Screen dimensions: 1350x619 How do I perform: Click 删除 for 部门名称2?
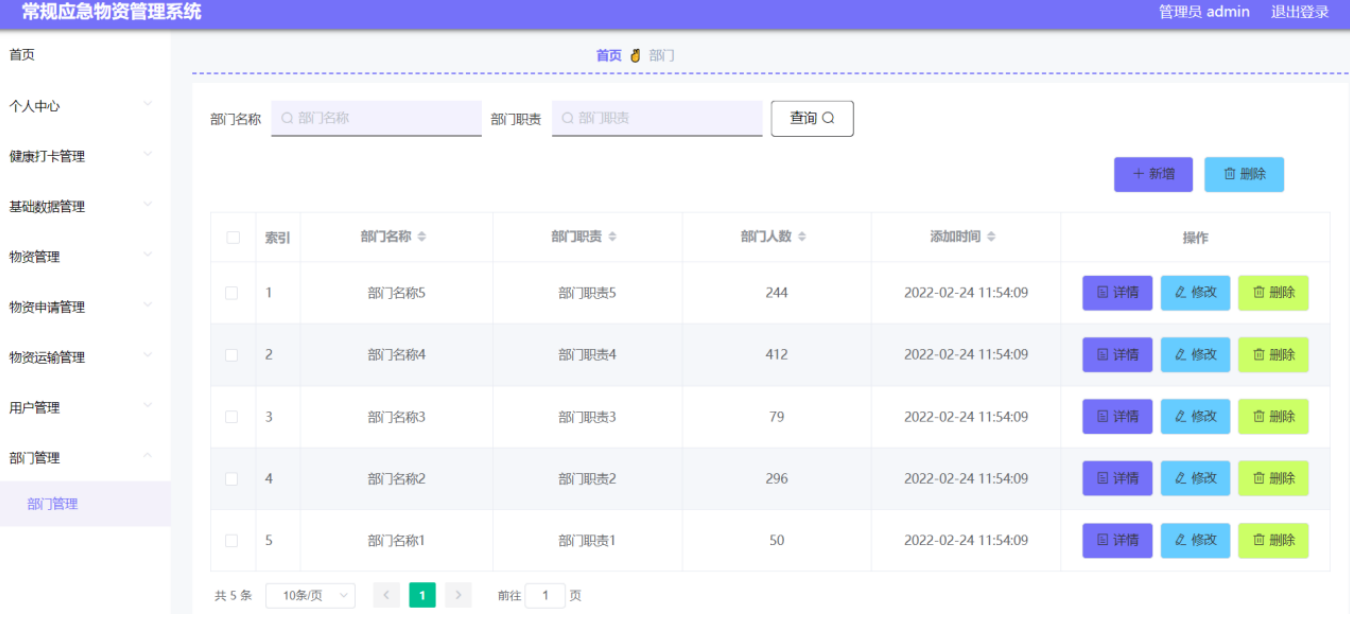pyautogui.click(x=1273, y=479)
